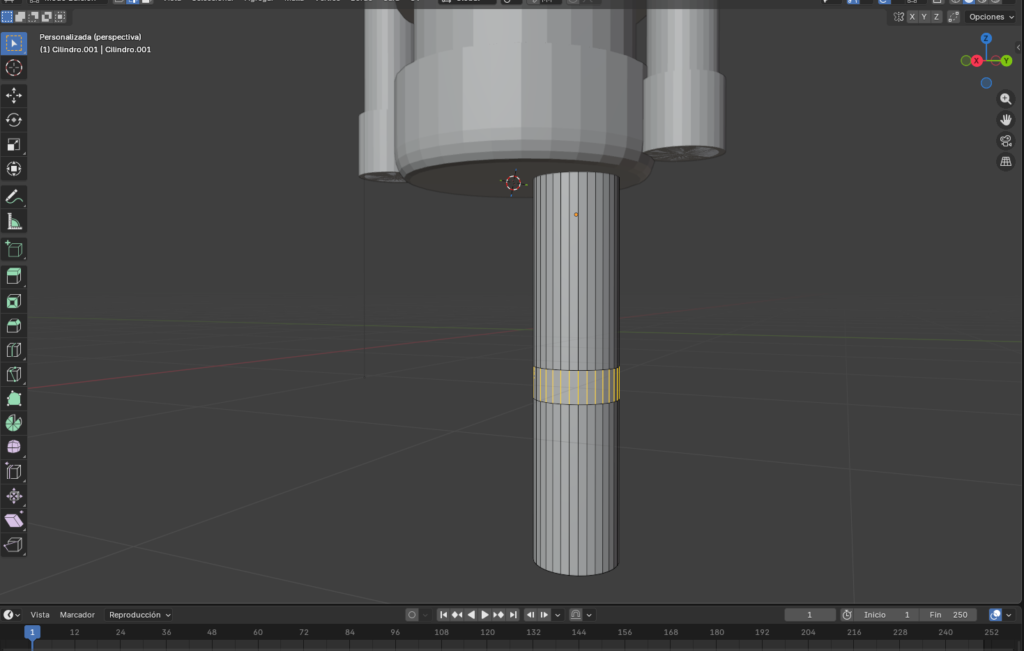The height and width of the screenshot is (651, 1024).
Task: Click the current frame field showing 1
Action: point(810,614)
